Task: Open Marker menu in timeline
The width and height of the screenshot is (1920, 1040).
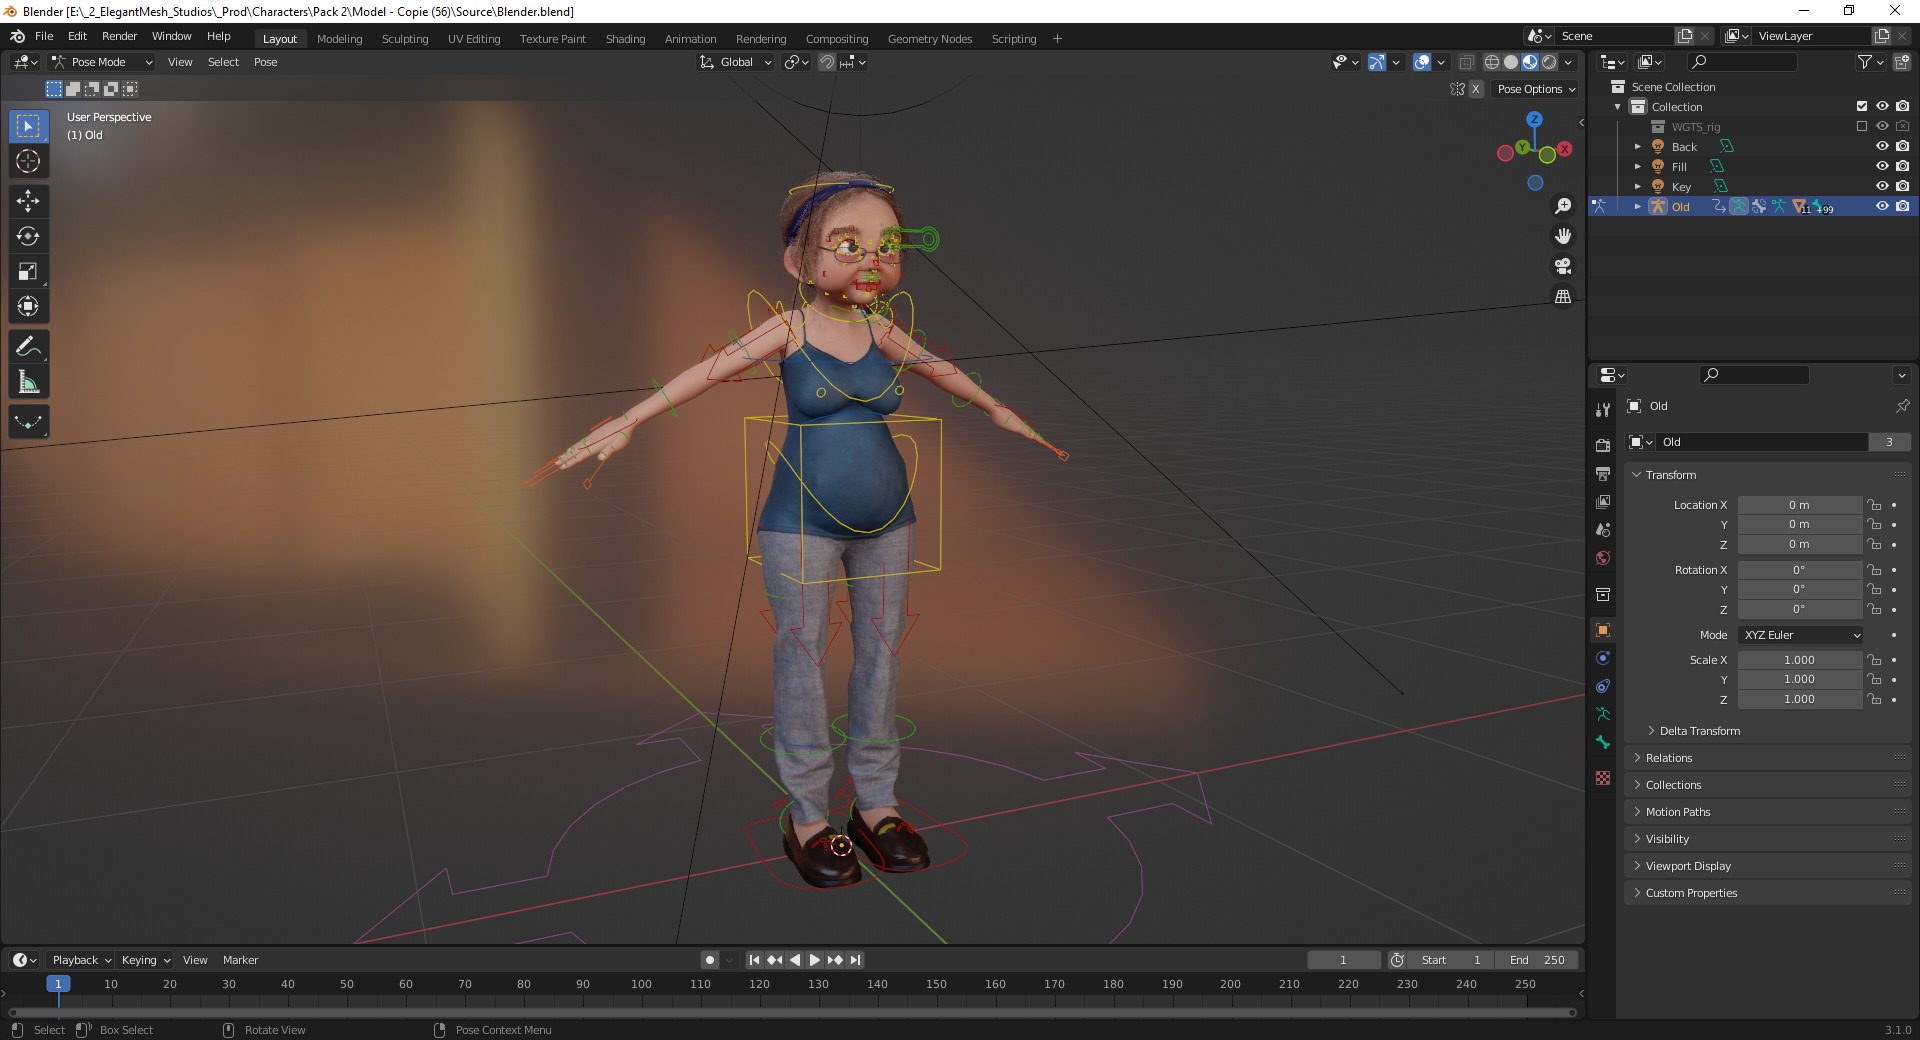Action: point(240,960)
